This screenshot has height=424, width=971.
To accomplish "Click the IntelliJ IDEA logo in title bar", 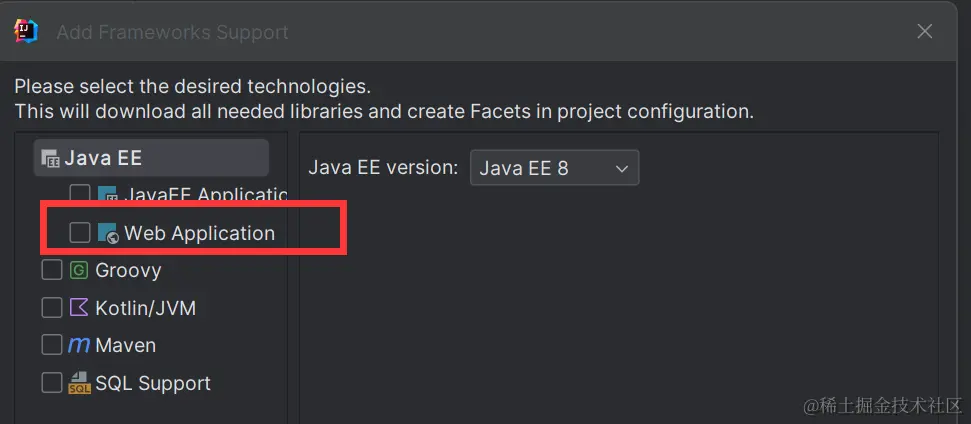I will pyautogui.click(x=26, y=31).
